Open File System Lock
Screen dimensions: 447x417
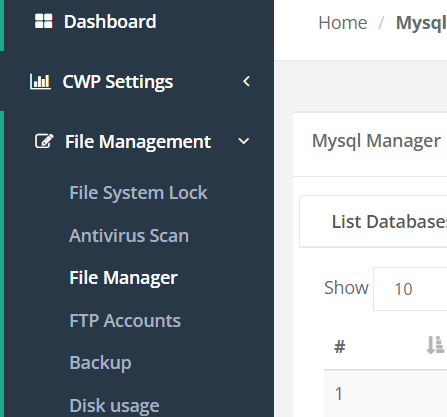138,193
